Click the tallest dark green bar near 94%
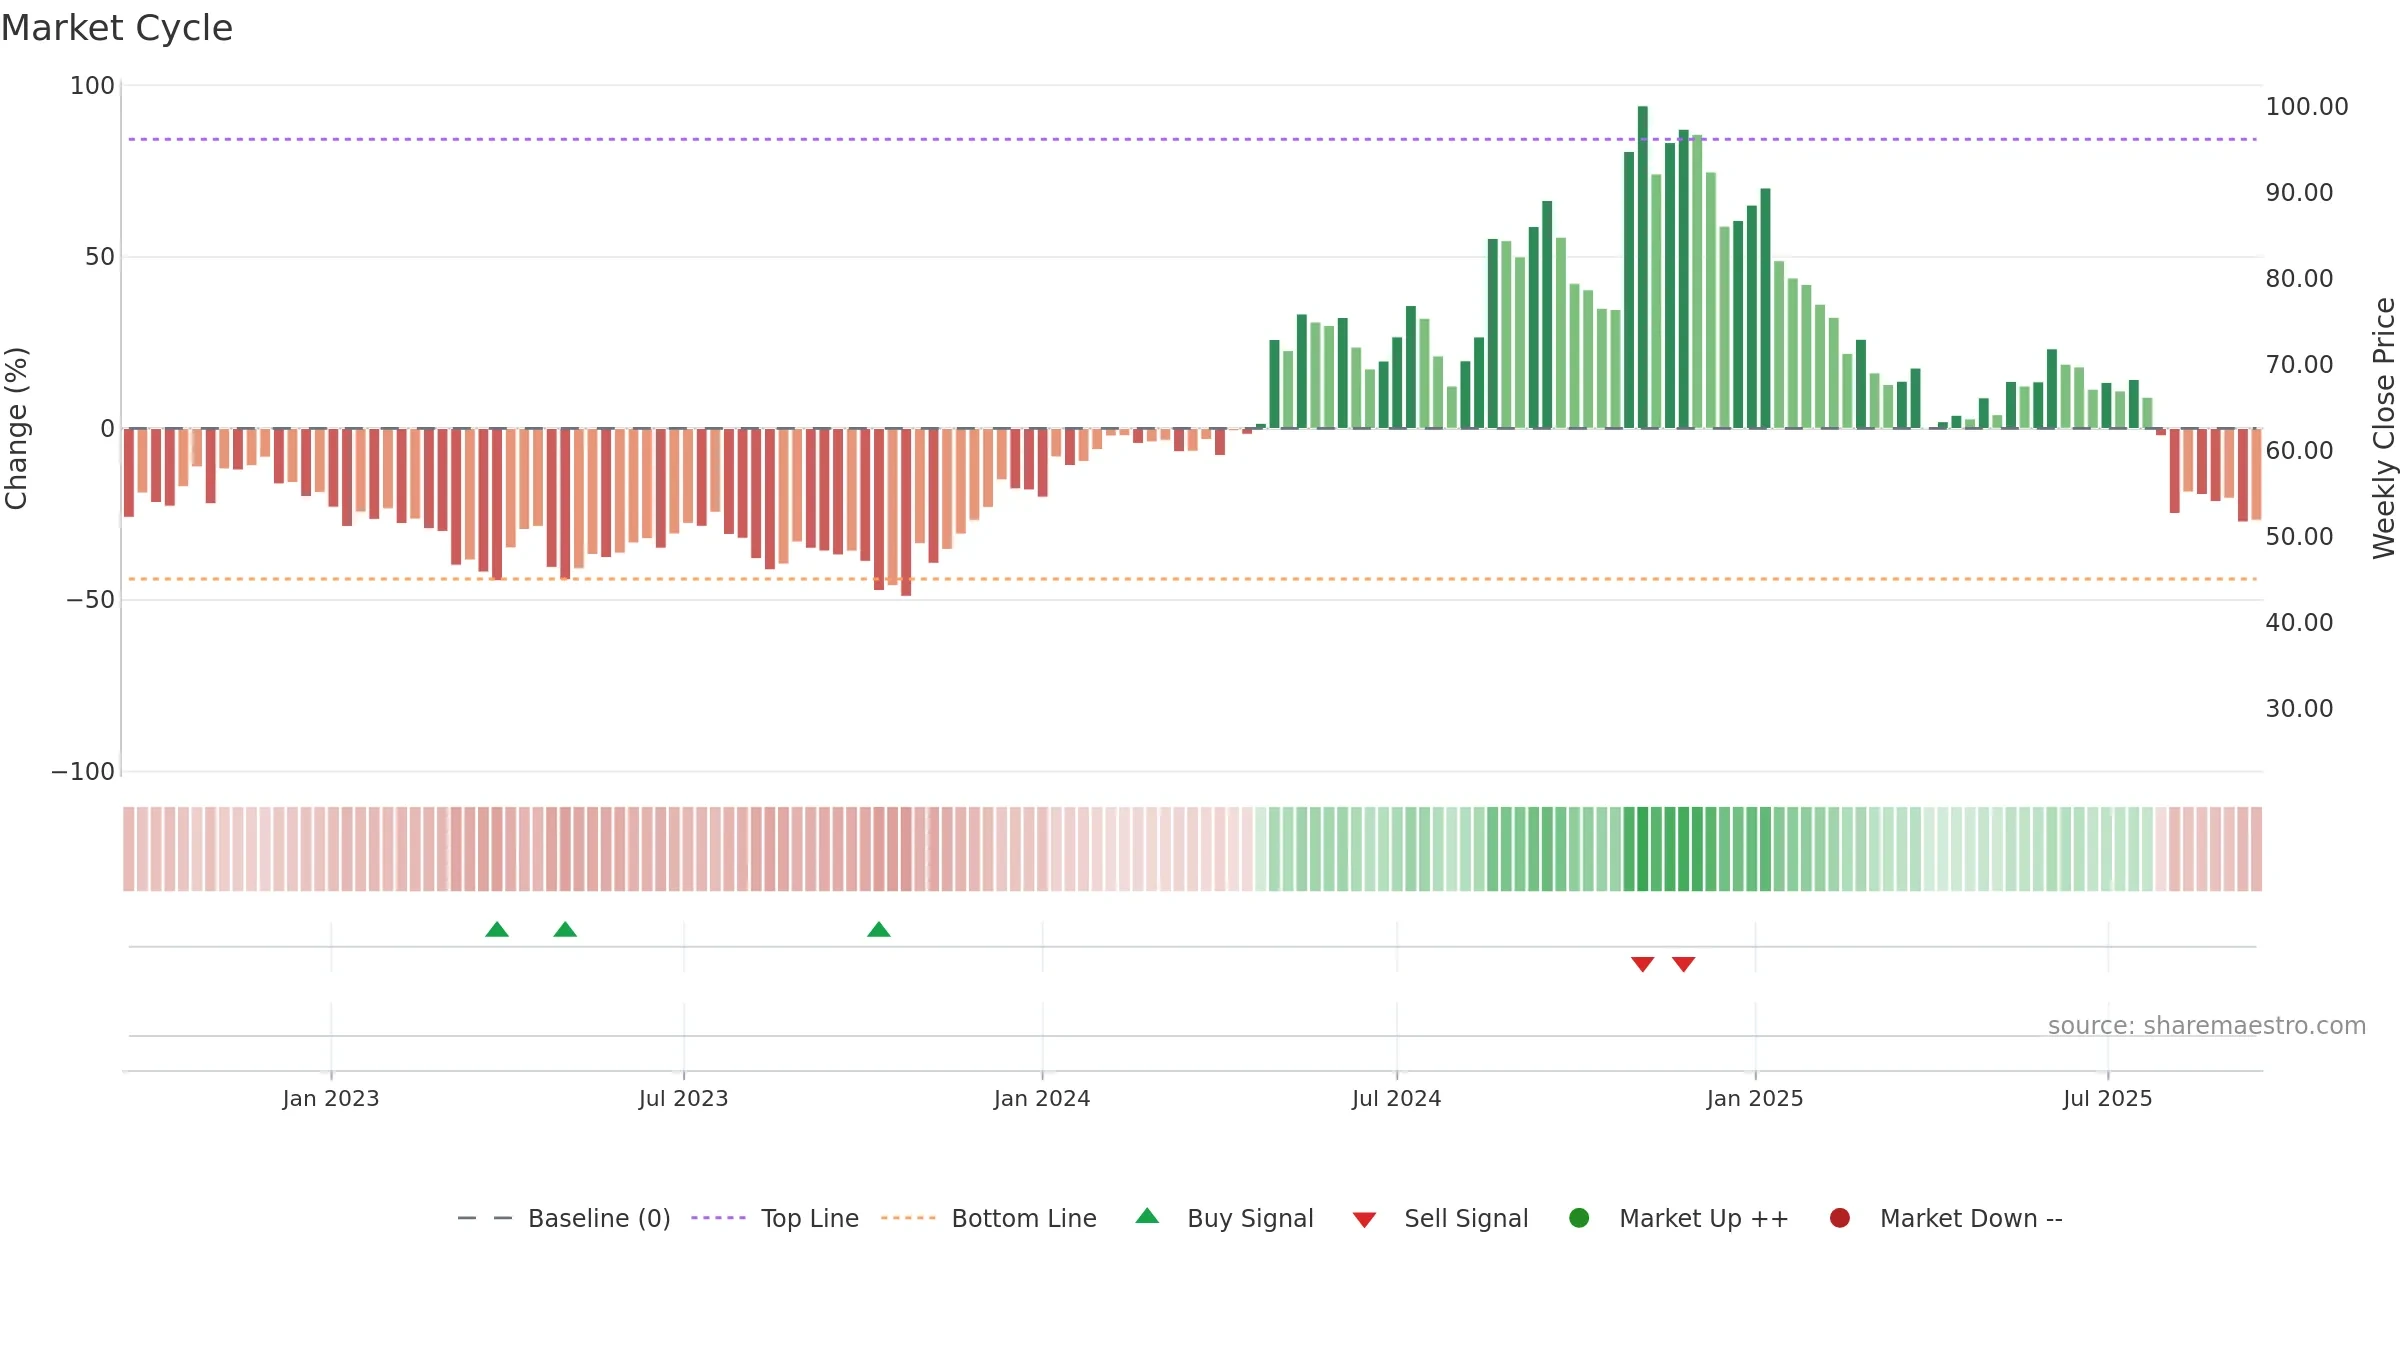Image resolution: width=2400 pixels, height=1350 pixels. click(1643, 267)
